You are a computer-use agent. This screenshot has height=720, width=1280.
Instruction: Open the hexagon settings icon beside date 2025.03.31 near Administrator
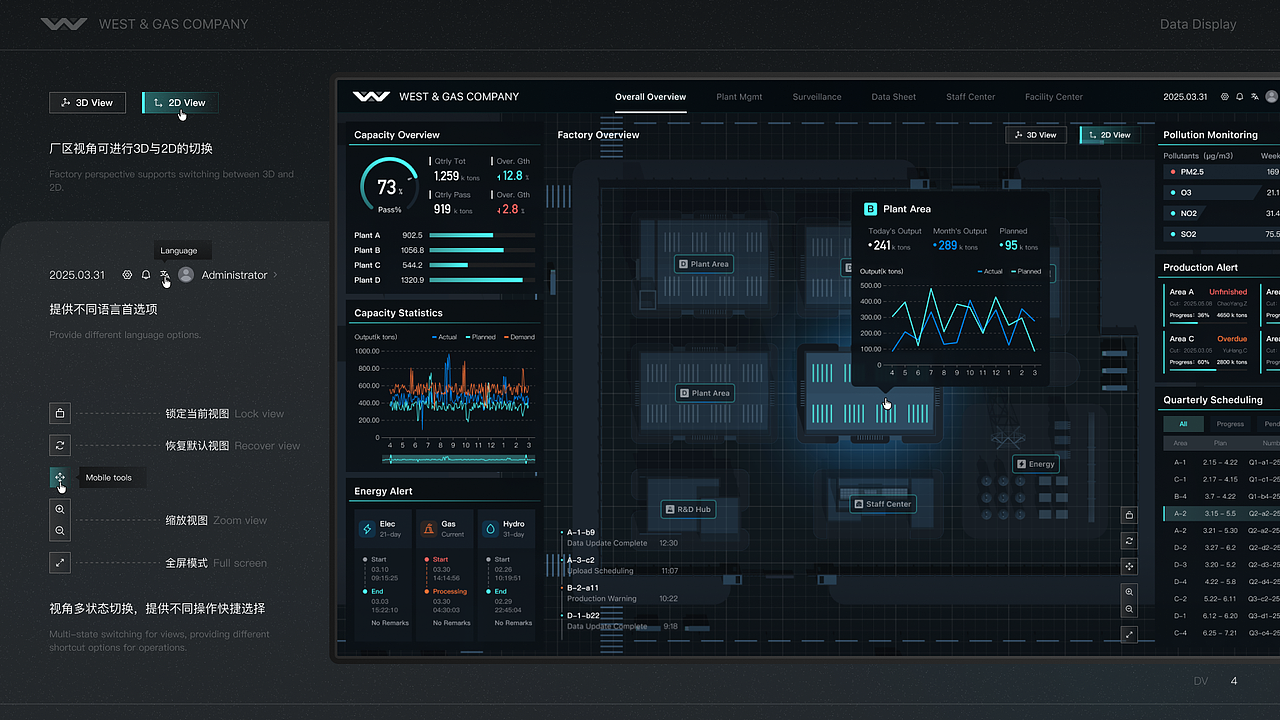point(127,274)
